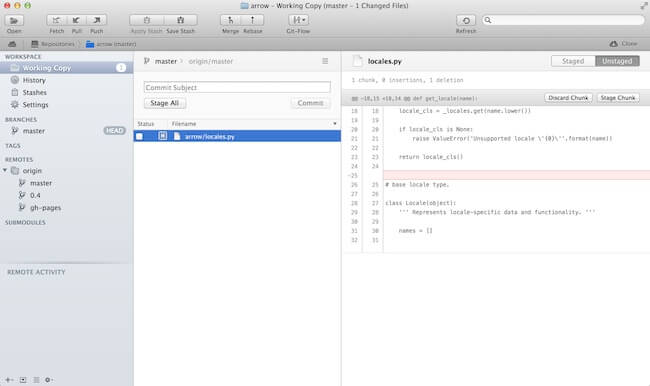Click the Submodules section header
The width and height of the screenshot is (650, 386).
(x=25, y=223)
